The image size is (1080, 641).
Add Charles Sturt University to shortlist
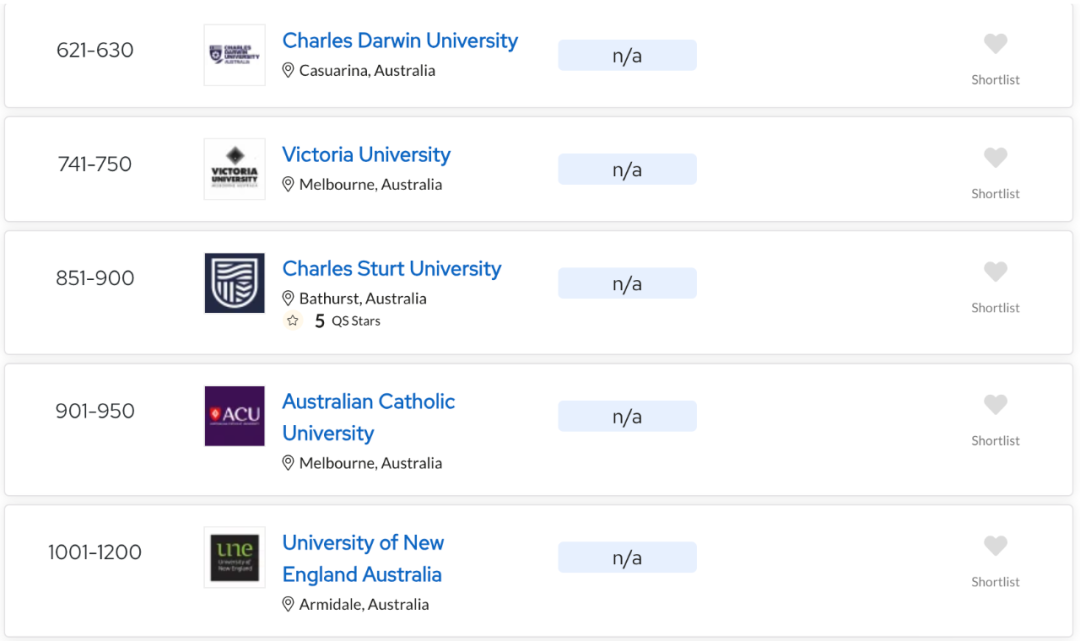click(x=995, y=272)
